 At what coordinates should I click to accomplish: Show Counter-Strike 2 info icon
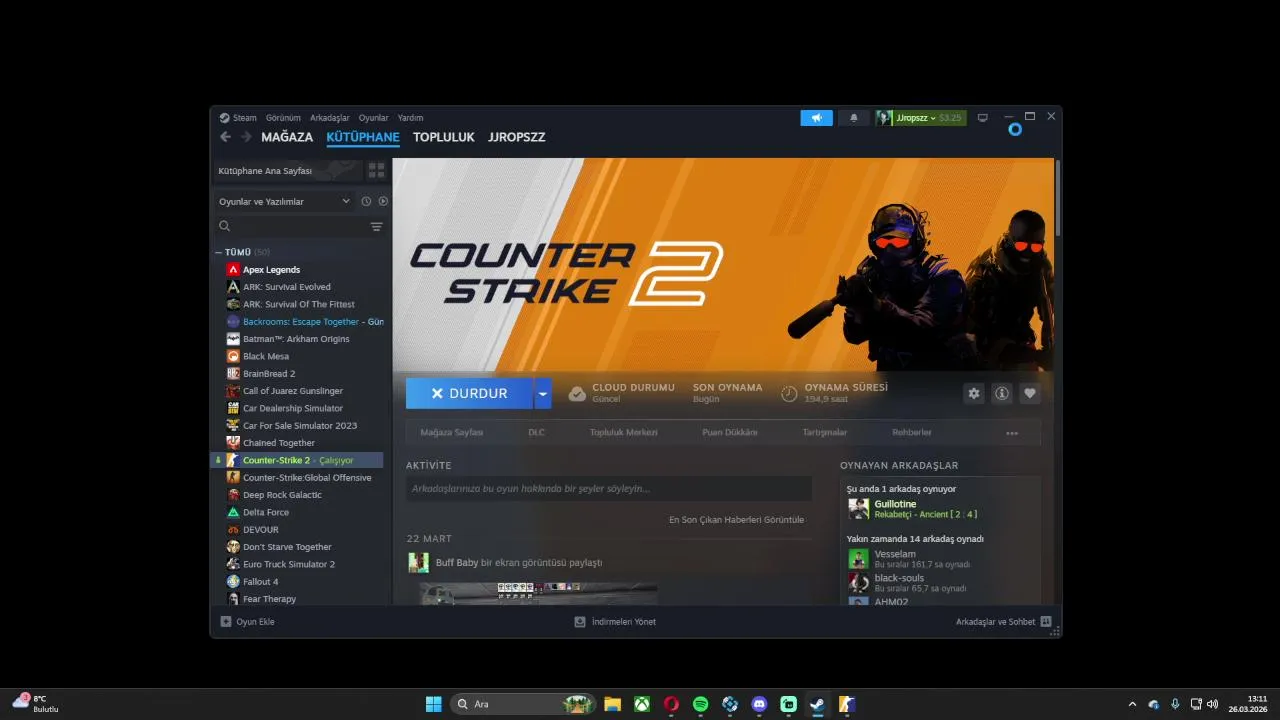coord(1002,394)
